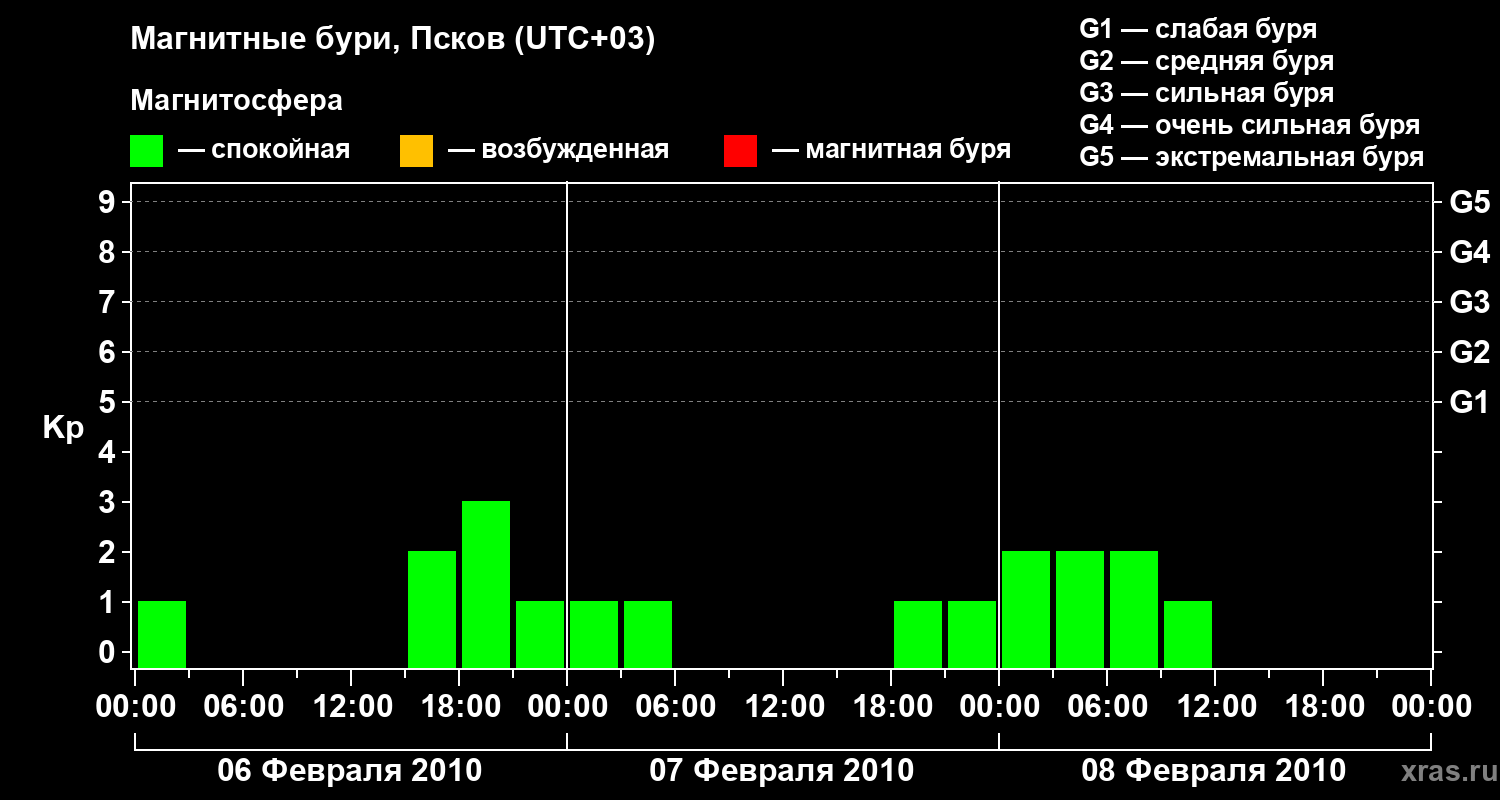Select the 18:00–21:00 bar on 07 February
Screen dimensions: 1500x800
(918, 634)
